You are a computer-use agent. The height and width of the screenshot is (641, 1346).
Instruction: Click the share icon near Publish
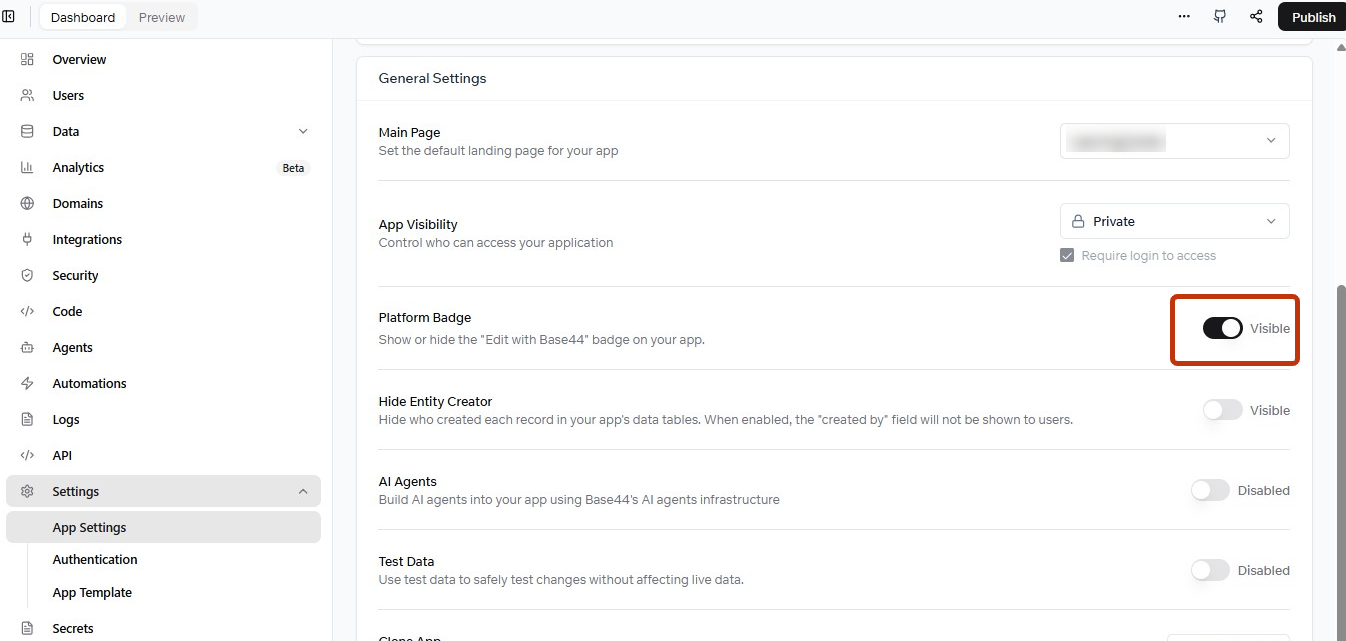point(1256,16)
